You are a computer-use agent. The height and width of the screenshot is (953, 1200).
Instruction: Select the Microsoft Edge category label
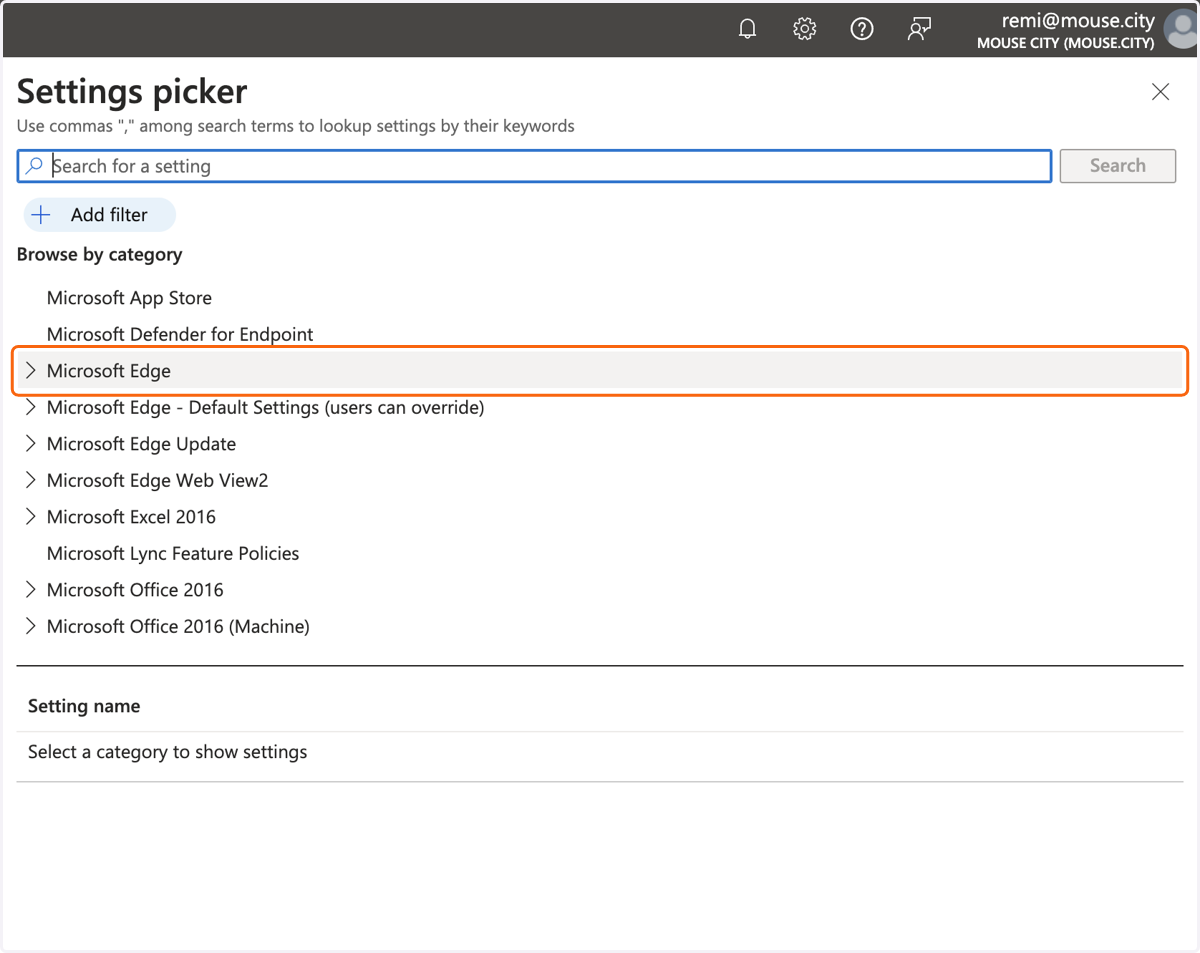[x=109, y=371]
